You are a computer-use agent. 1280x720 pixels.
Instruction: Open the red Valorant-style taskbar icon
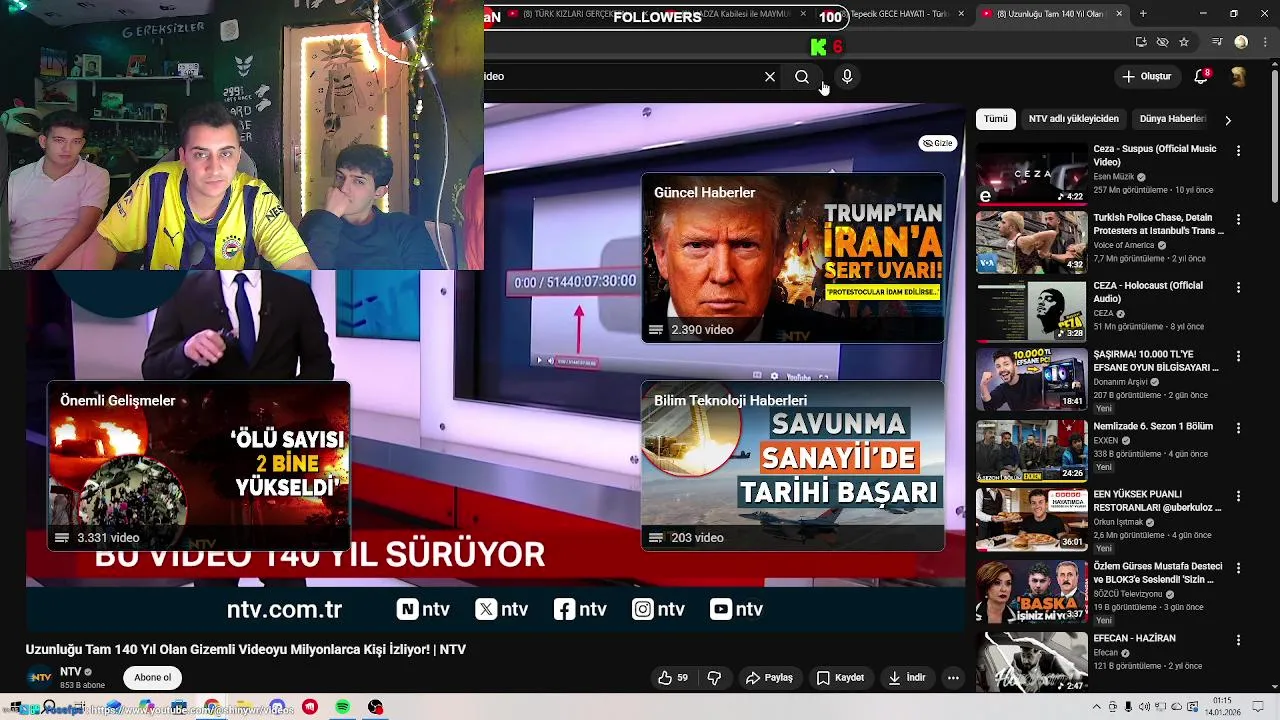pyautogui.click(x=310, y=707)
